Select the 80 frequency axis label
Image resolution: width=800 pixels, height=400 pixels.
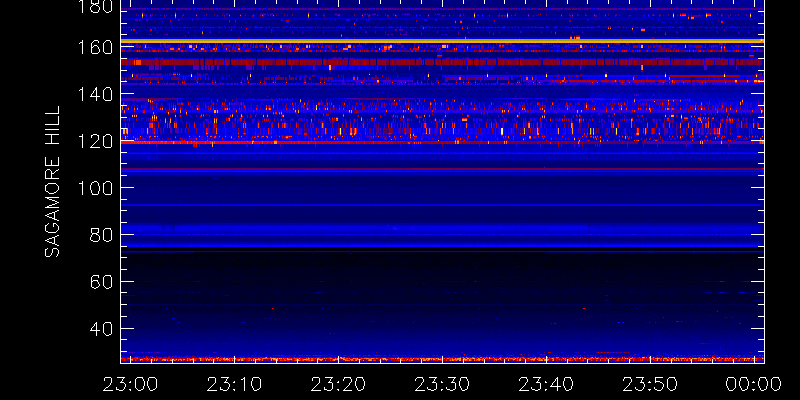coord(102,235)
